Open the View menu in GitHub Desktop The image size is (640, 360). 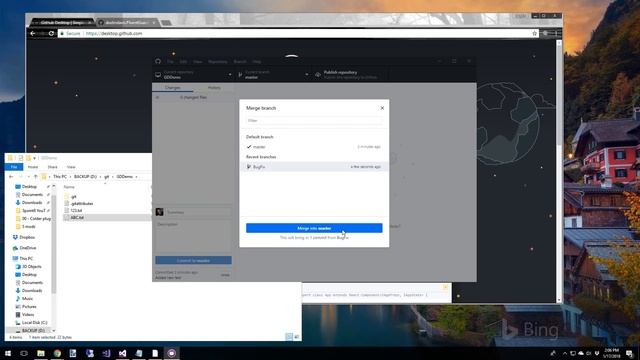198,61
